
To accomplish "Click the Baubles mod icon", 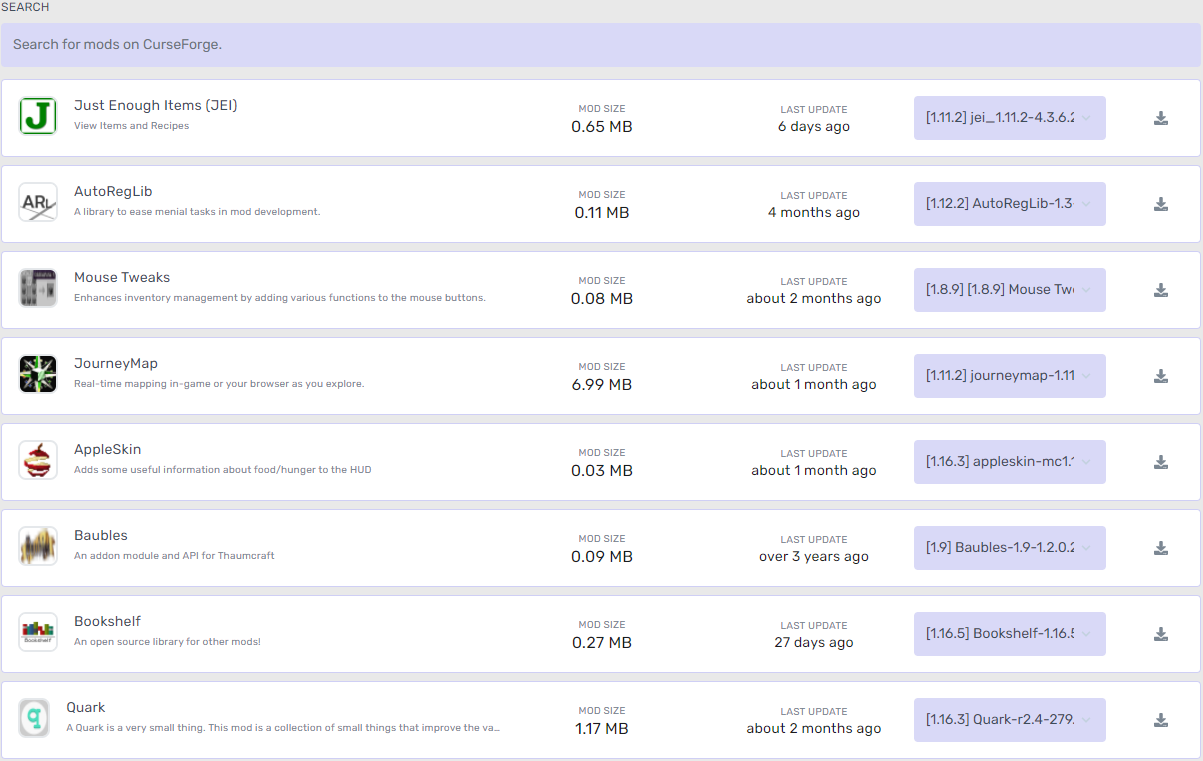I will point(38,546).
